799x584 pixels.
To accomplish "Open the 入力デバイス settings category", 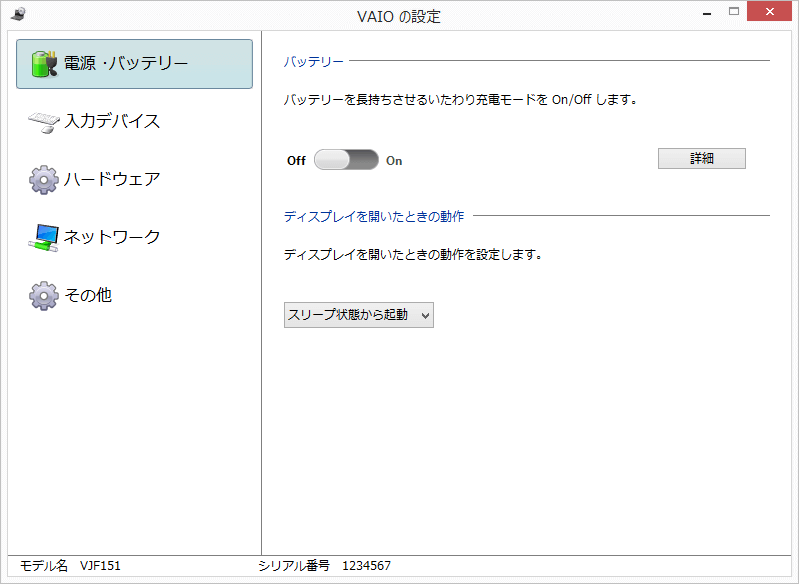I will (112, 121).
